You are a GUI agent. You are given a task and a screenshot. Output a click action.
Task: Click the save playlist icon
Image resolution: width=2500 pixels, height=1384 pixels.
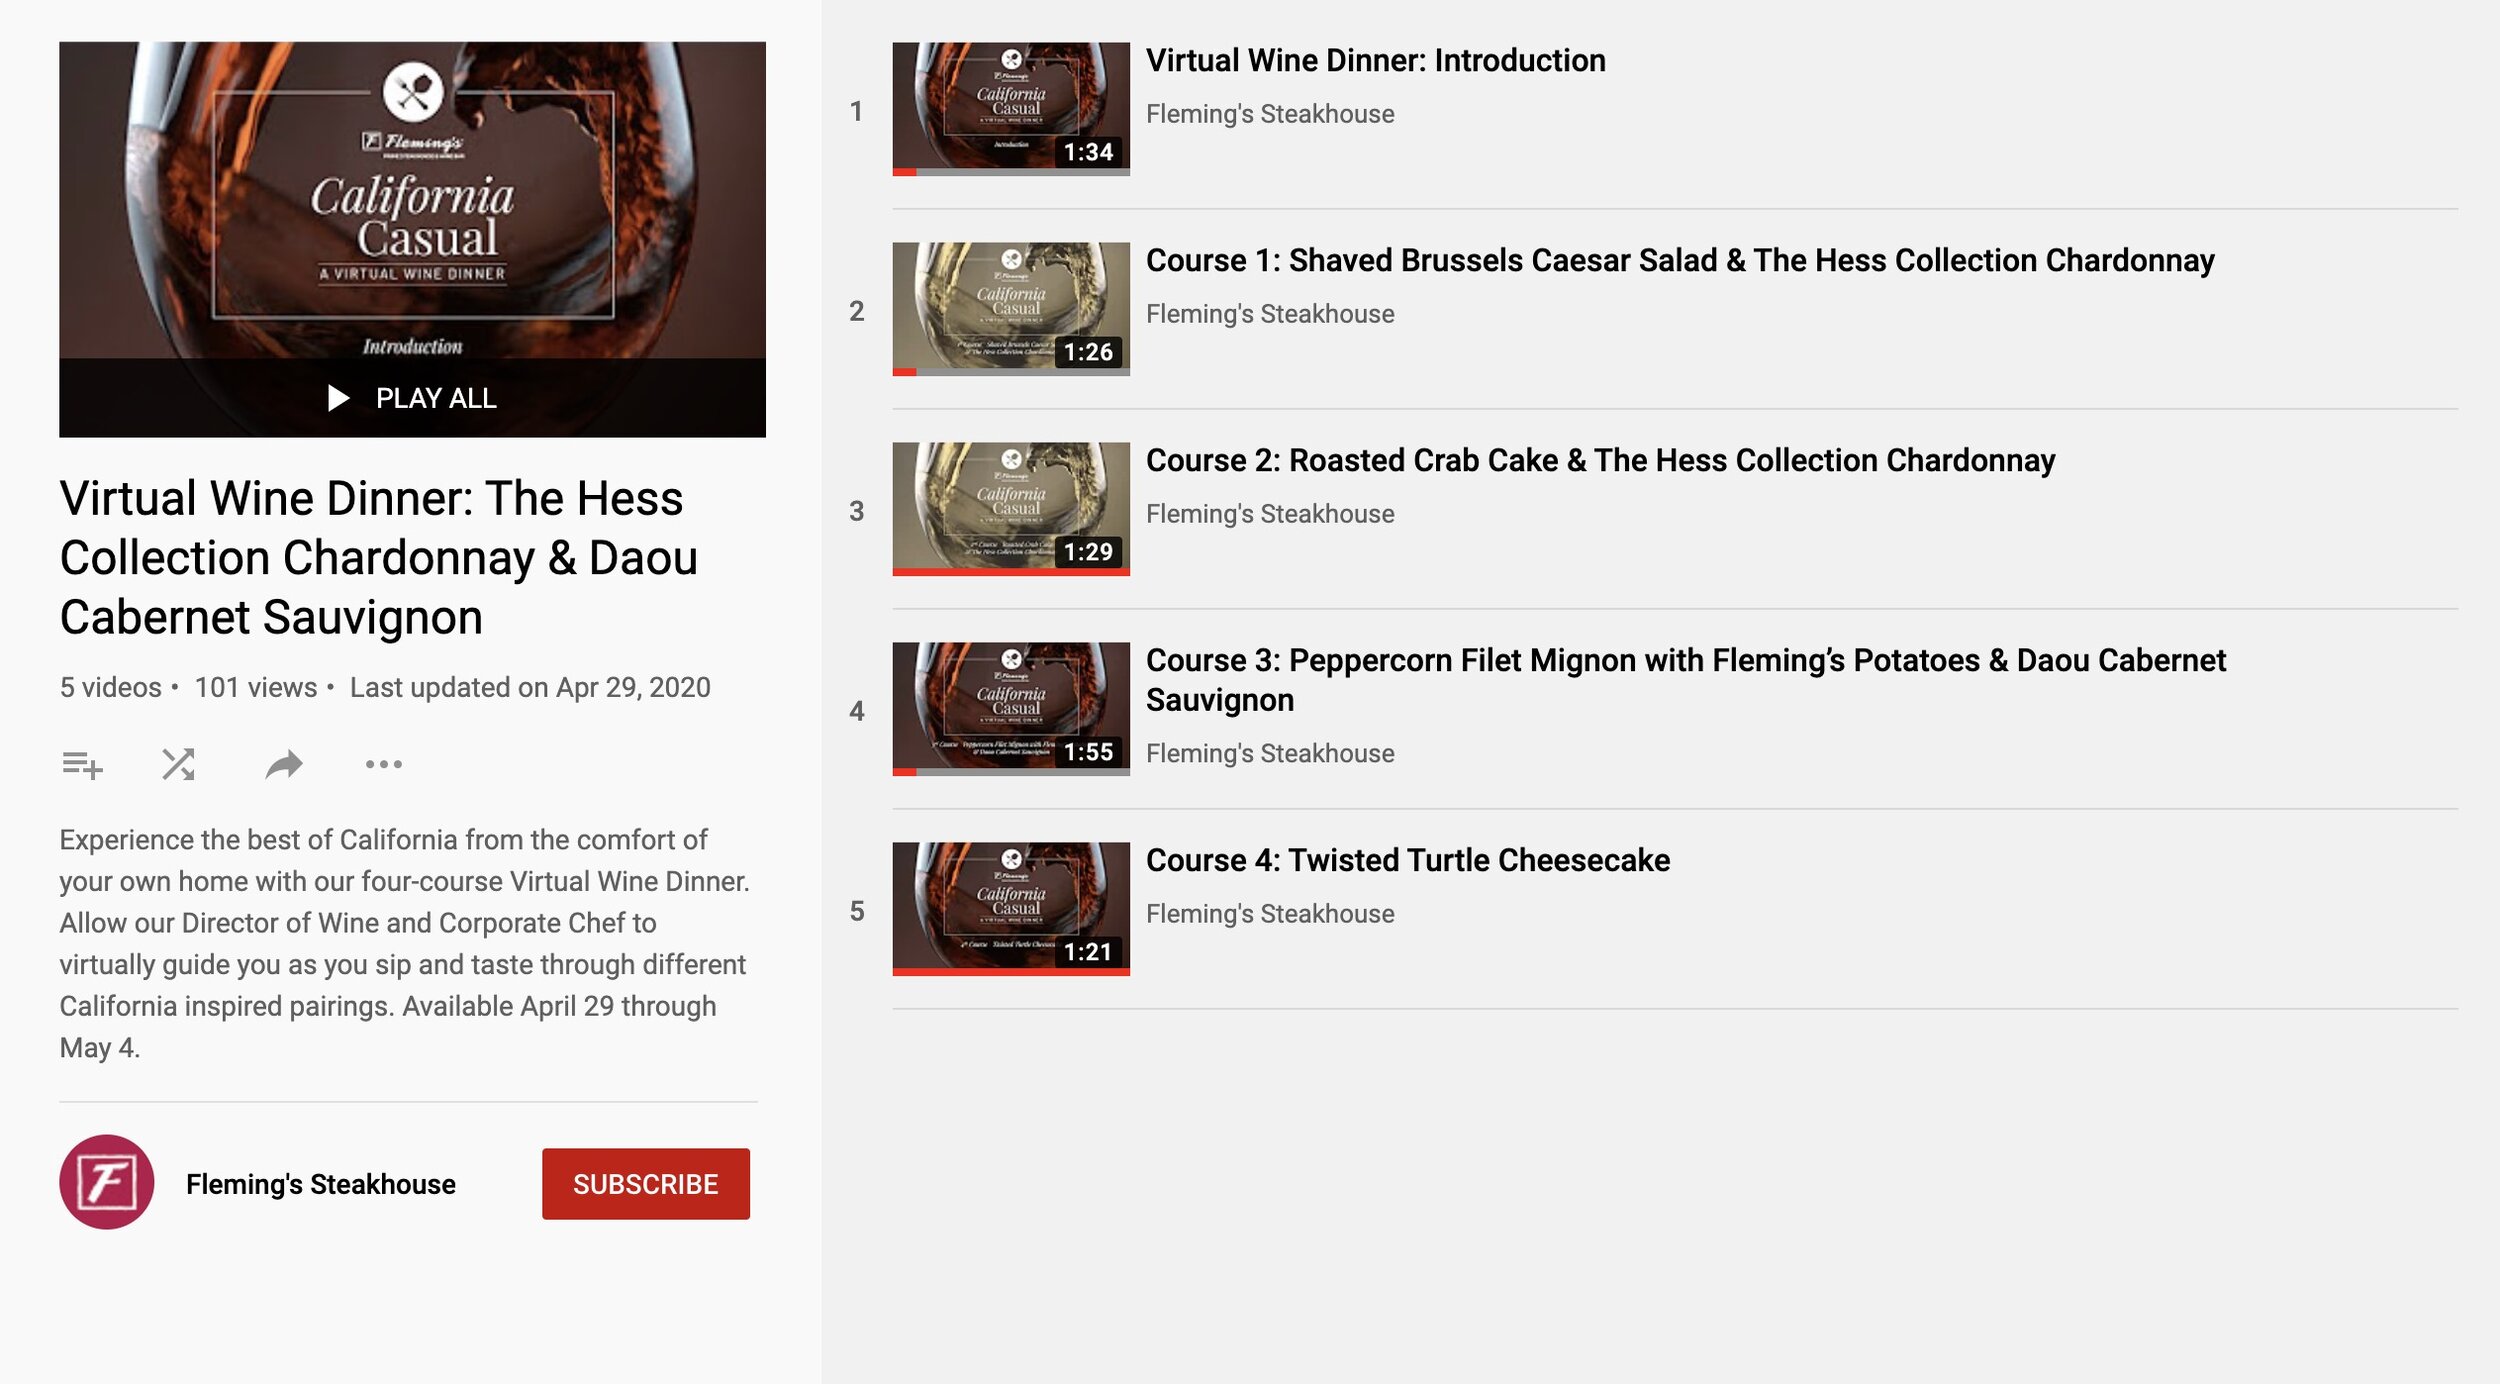(x=82, y=765)
